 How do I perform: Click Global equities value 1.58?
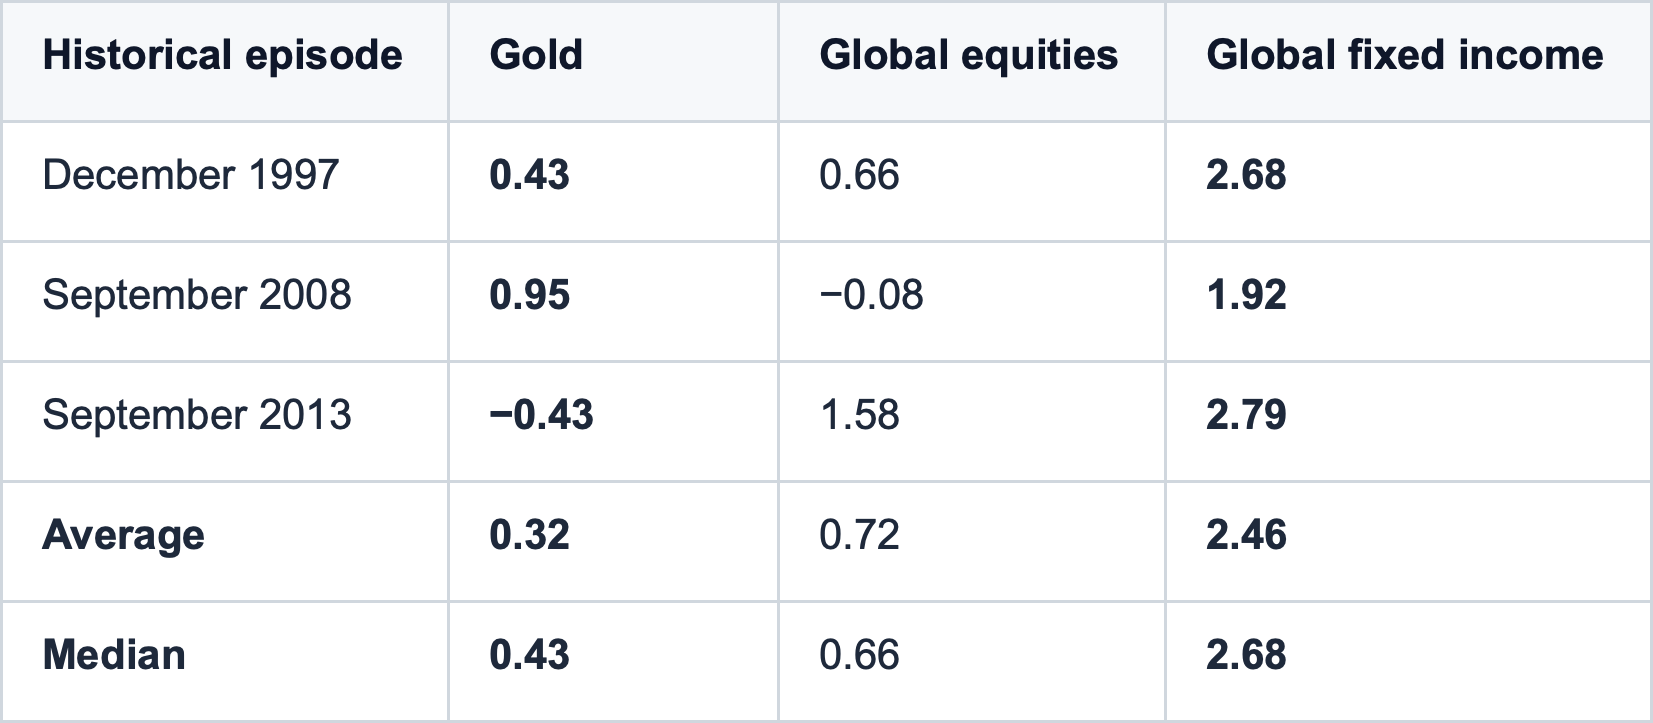tap(859, 415)
